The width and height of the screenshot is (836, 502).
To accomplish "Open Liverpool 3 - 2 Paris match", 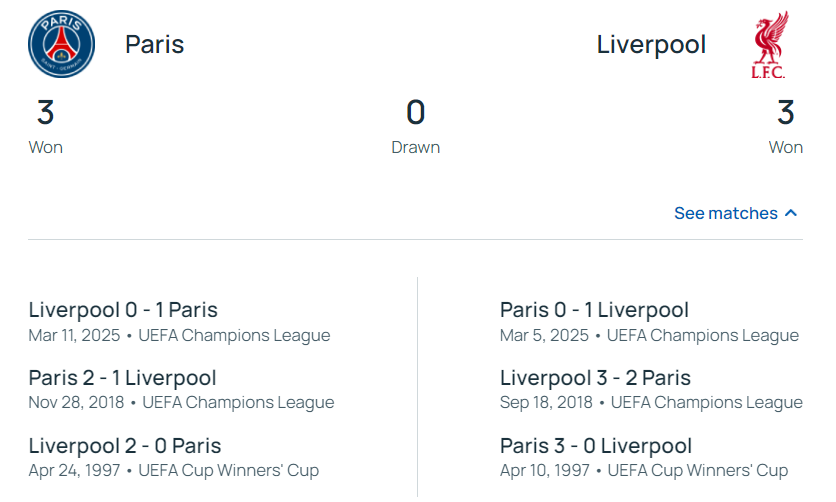I will point(595,378).
